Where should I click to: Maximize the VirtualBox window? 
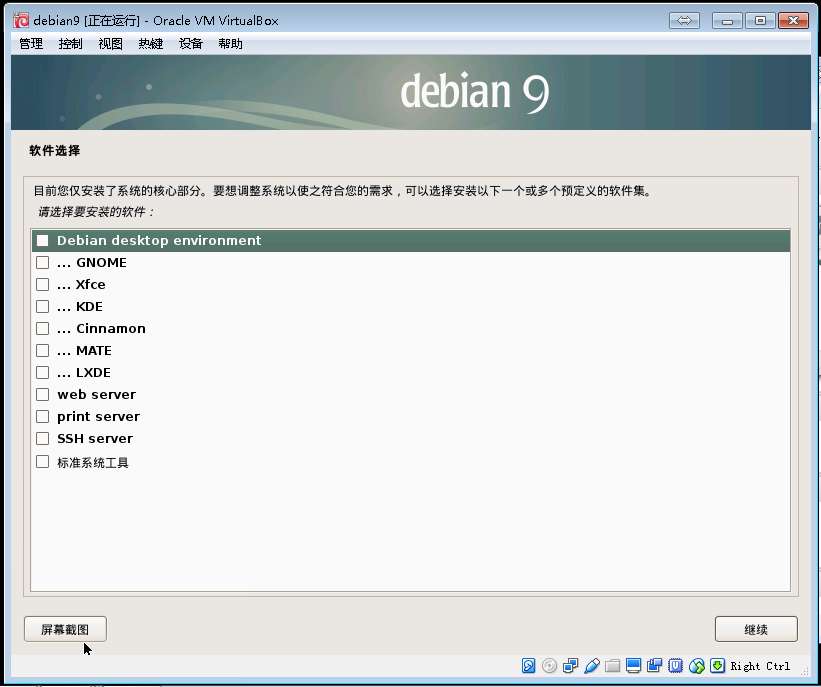point(760,20)
